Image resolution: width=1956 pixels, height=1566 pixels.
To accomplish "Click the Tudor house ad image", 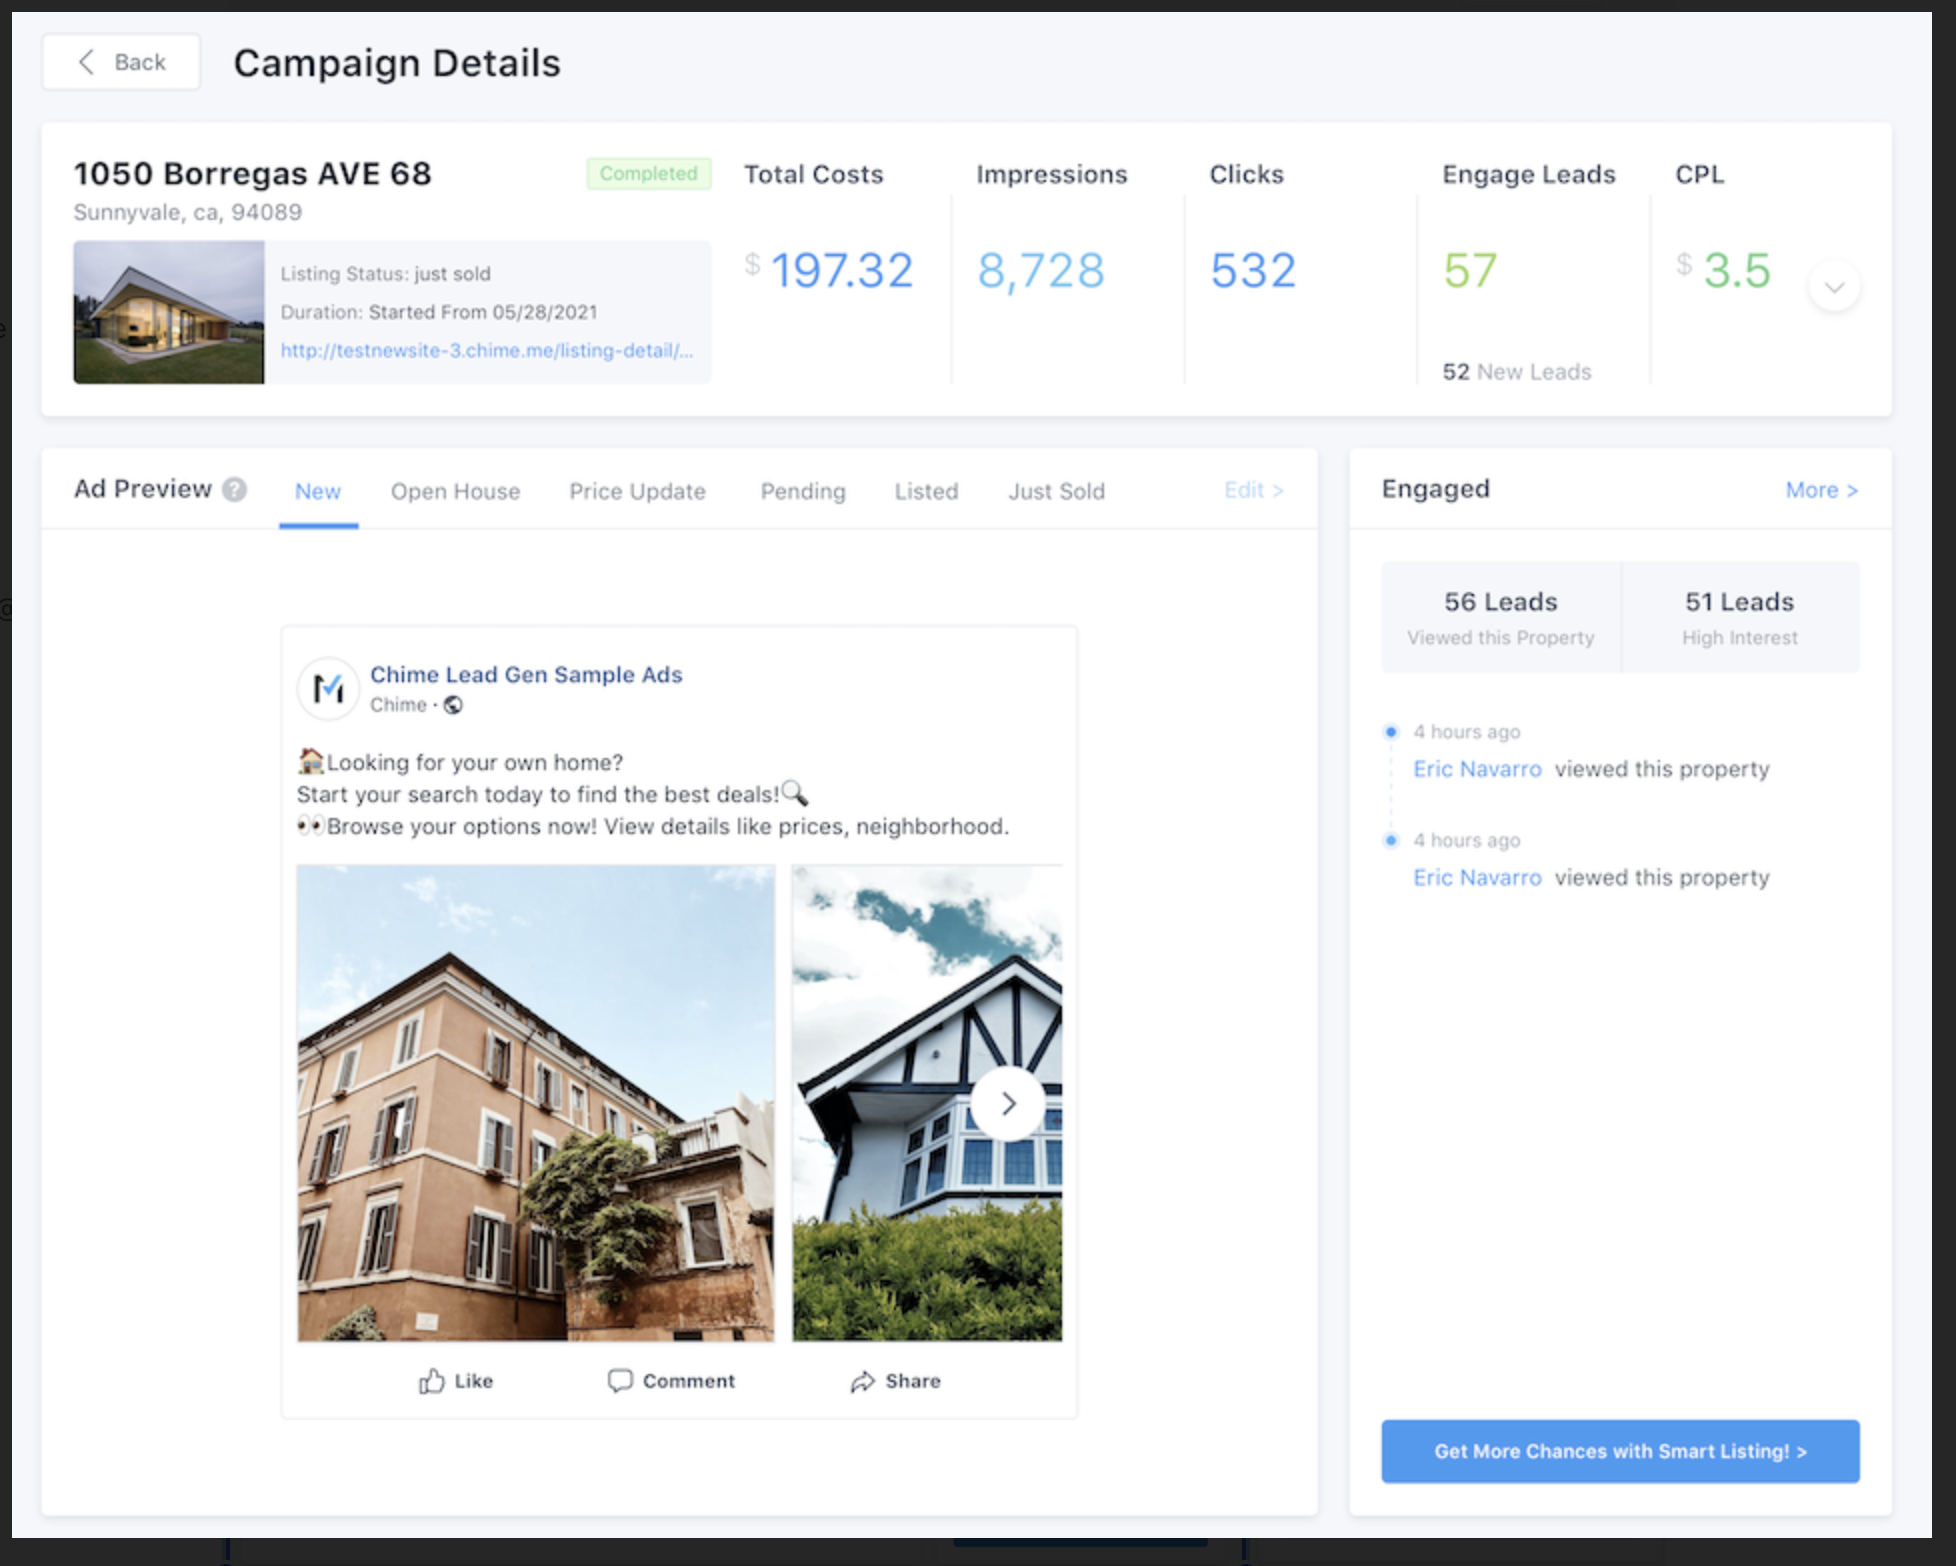I will pyautogui.click(x=927, y=1103).
